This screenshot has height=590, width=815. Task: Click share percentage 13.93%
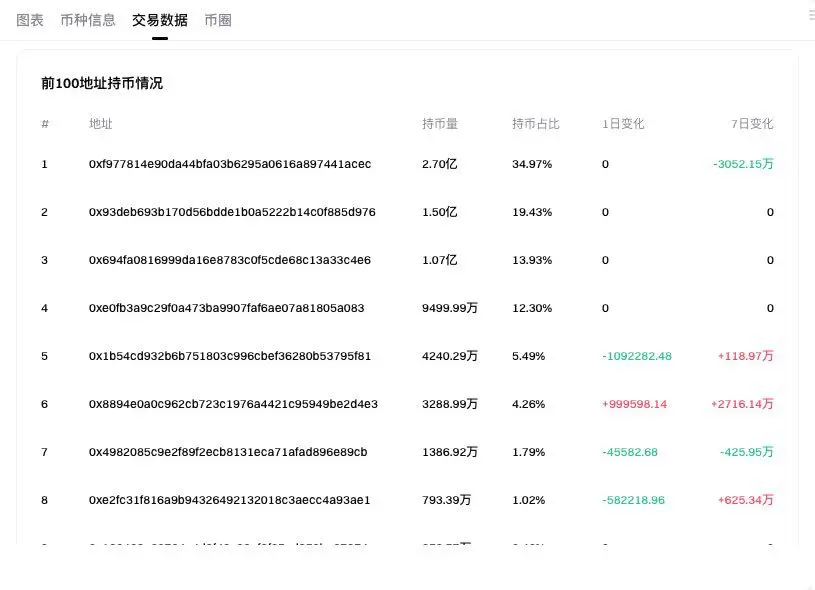(x=532, y=260)
